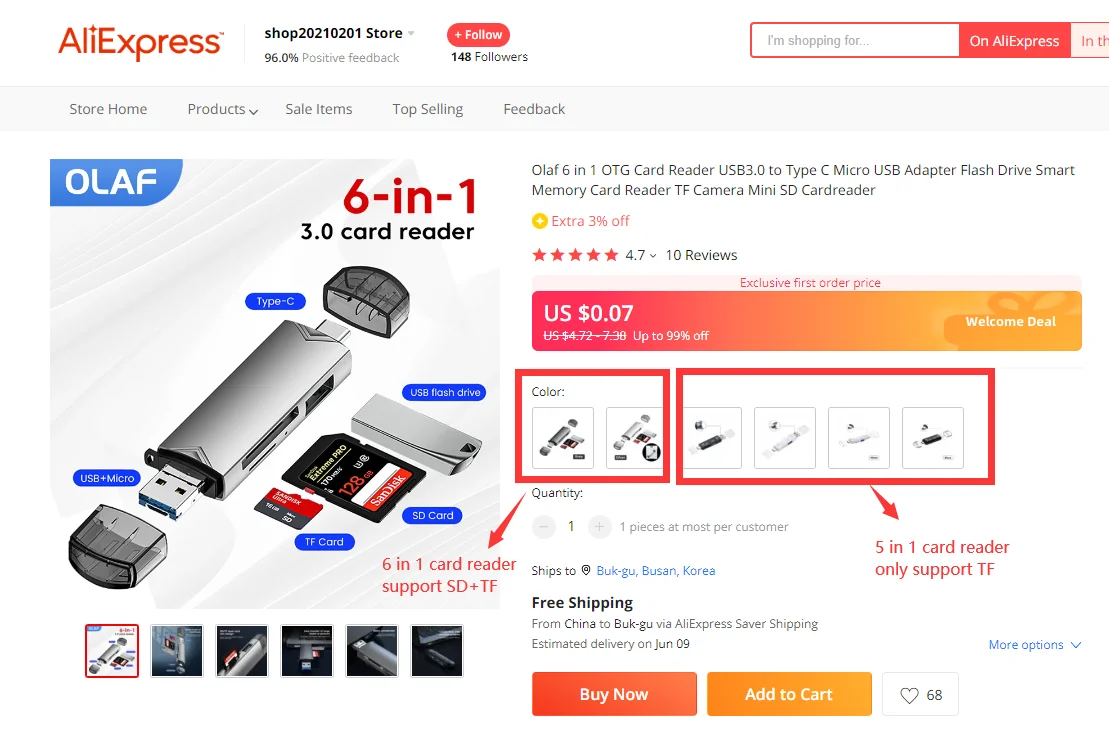Expand More options for shipping
This screenshot has width=1109, height=736.
click(x=1035, y=644)
